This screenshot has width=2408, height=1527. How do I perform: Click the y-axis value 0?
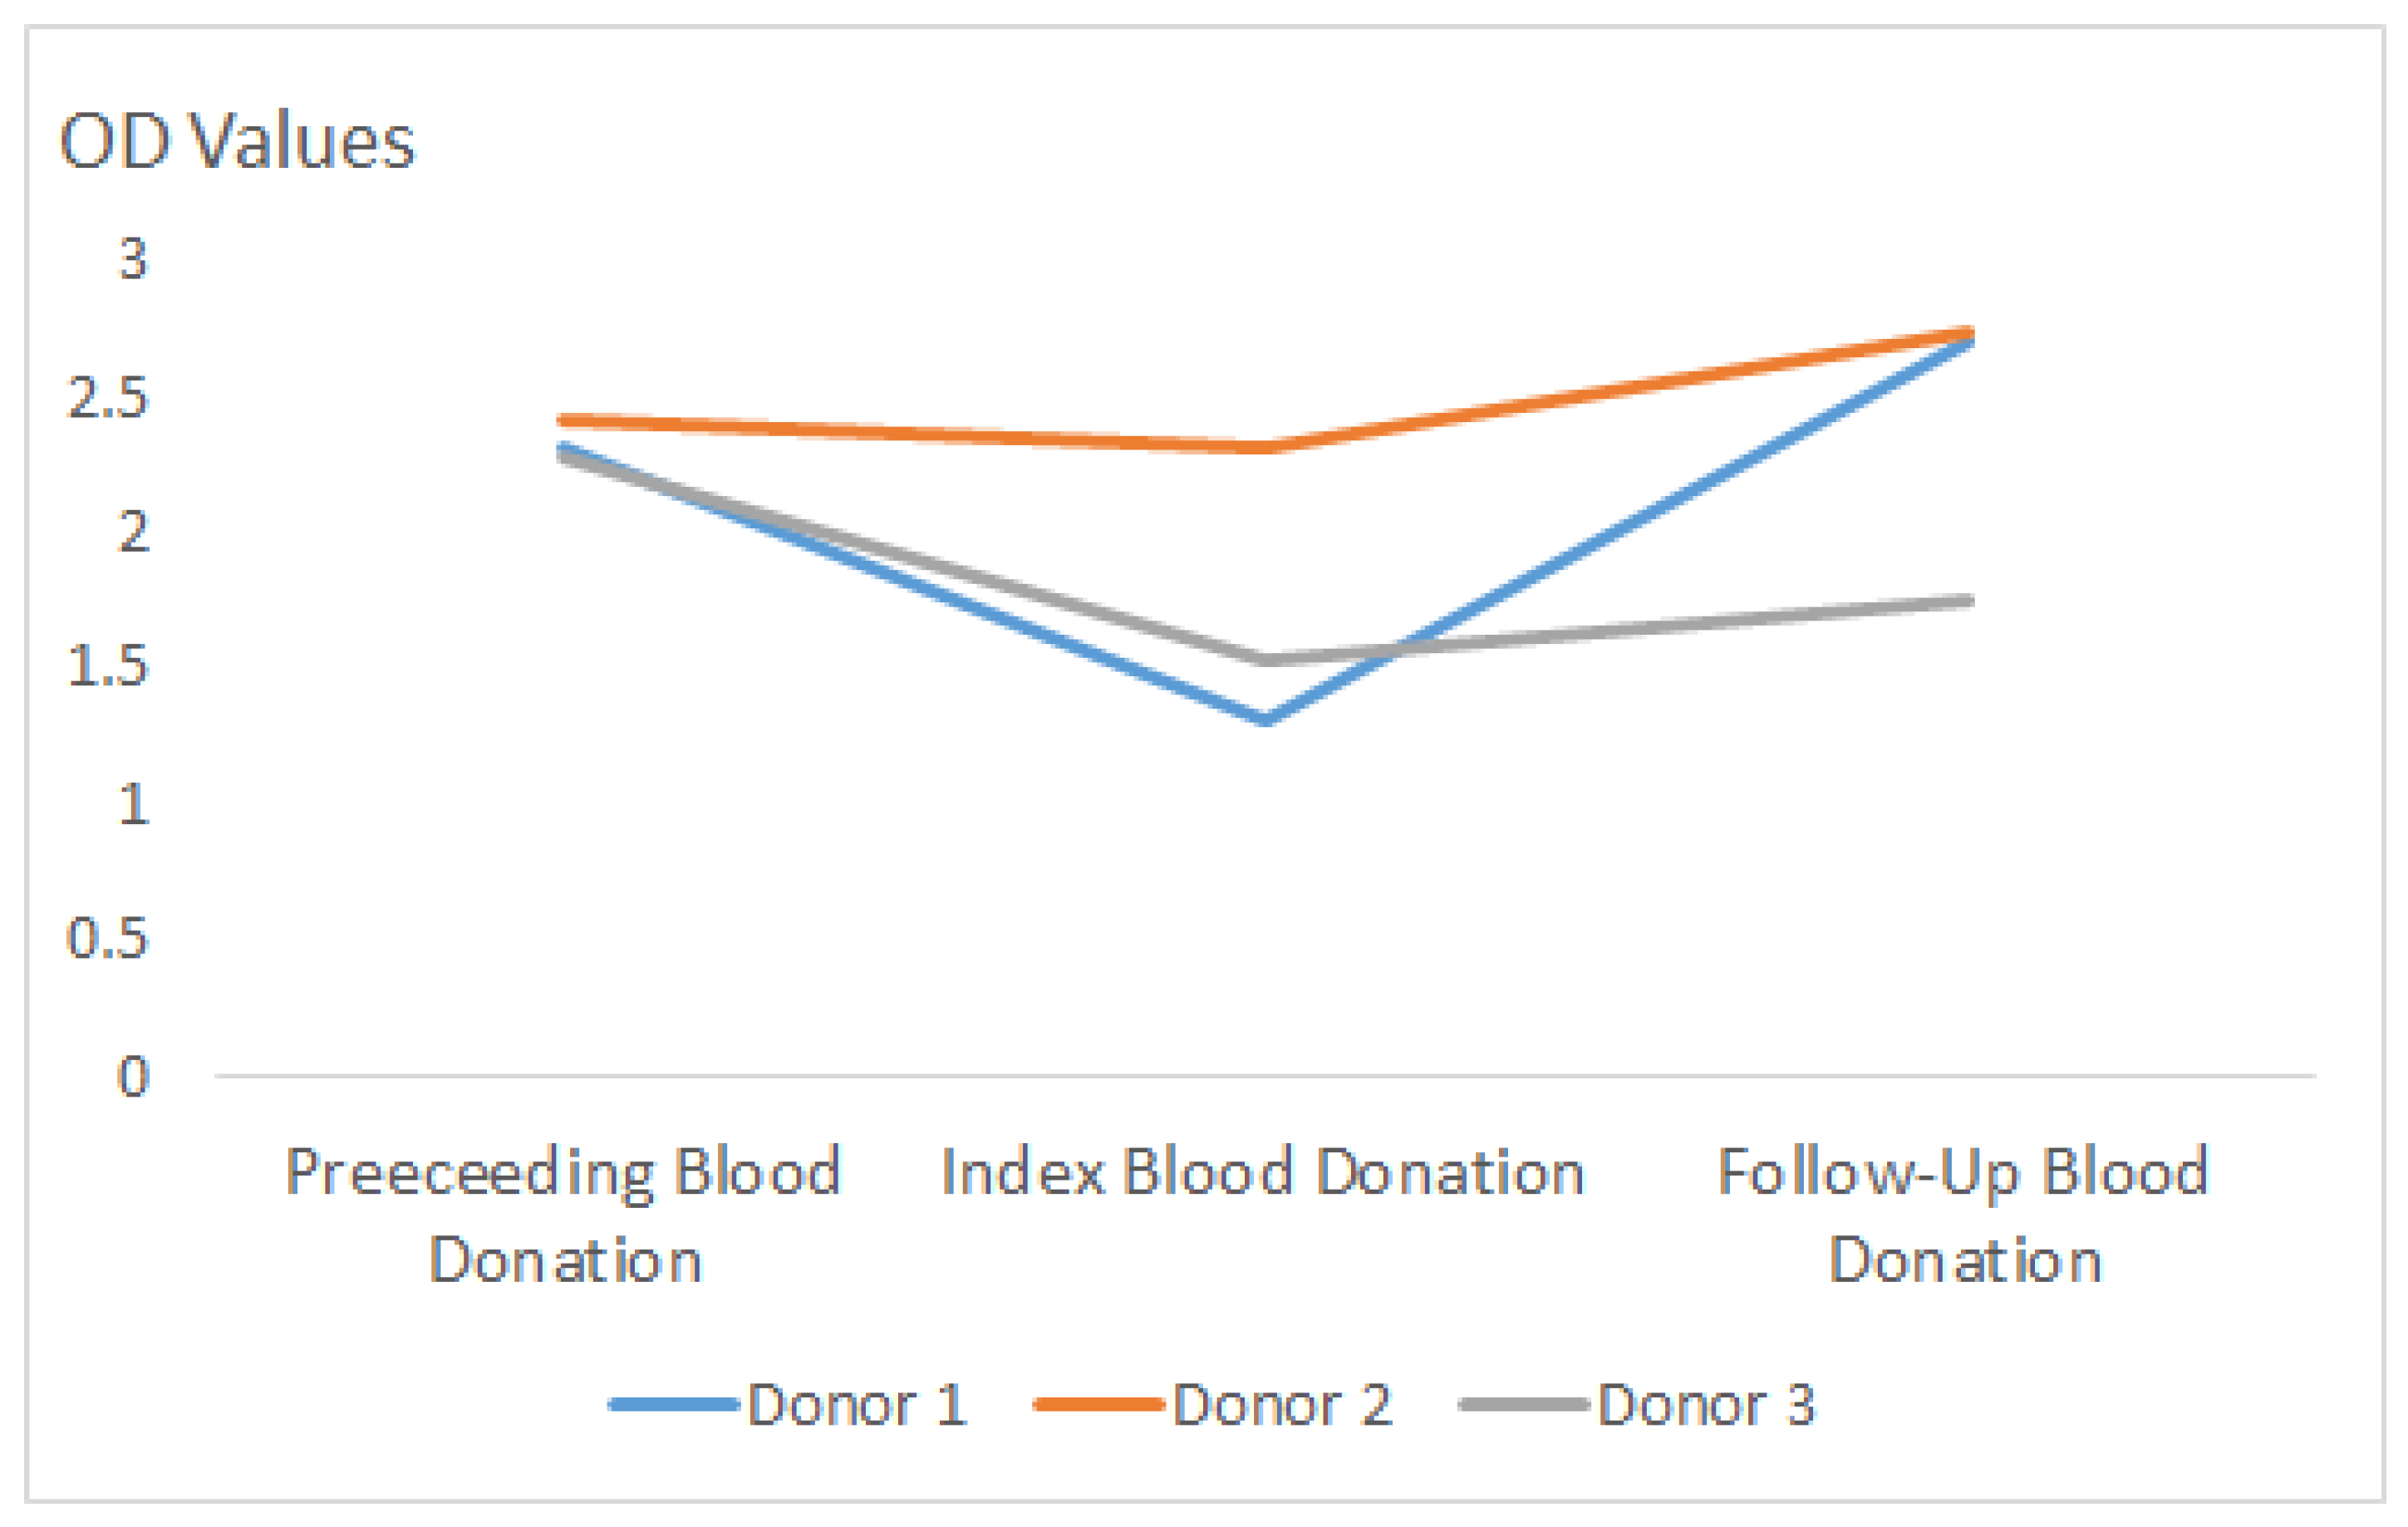click(x=133, y=1077)
